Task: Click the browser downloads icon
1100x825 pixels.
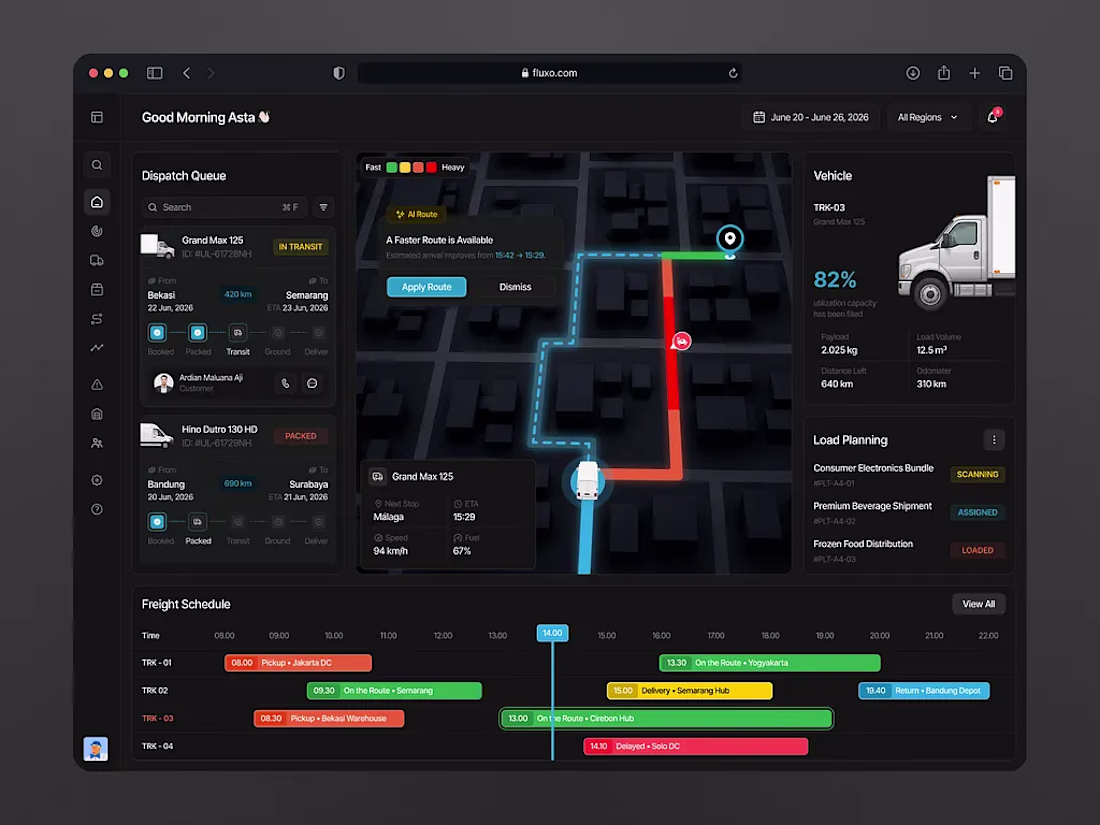Action: tap(913, 73)
